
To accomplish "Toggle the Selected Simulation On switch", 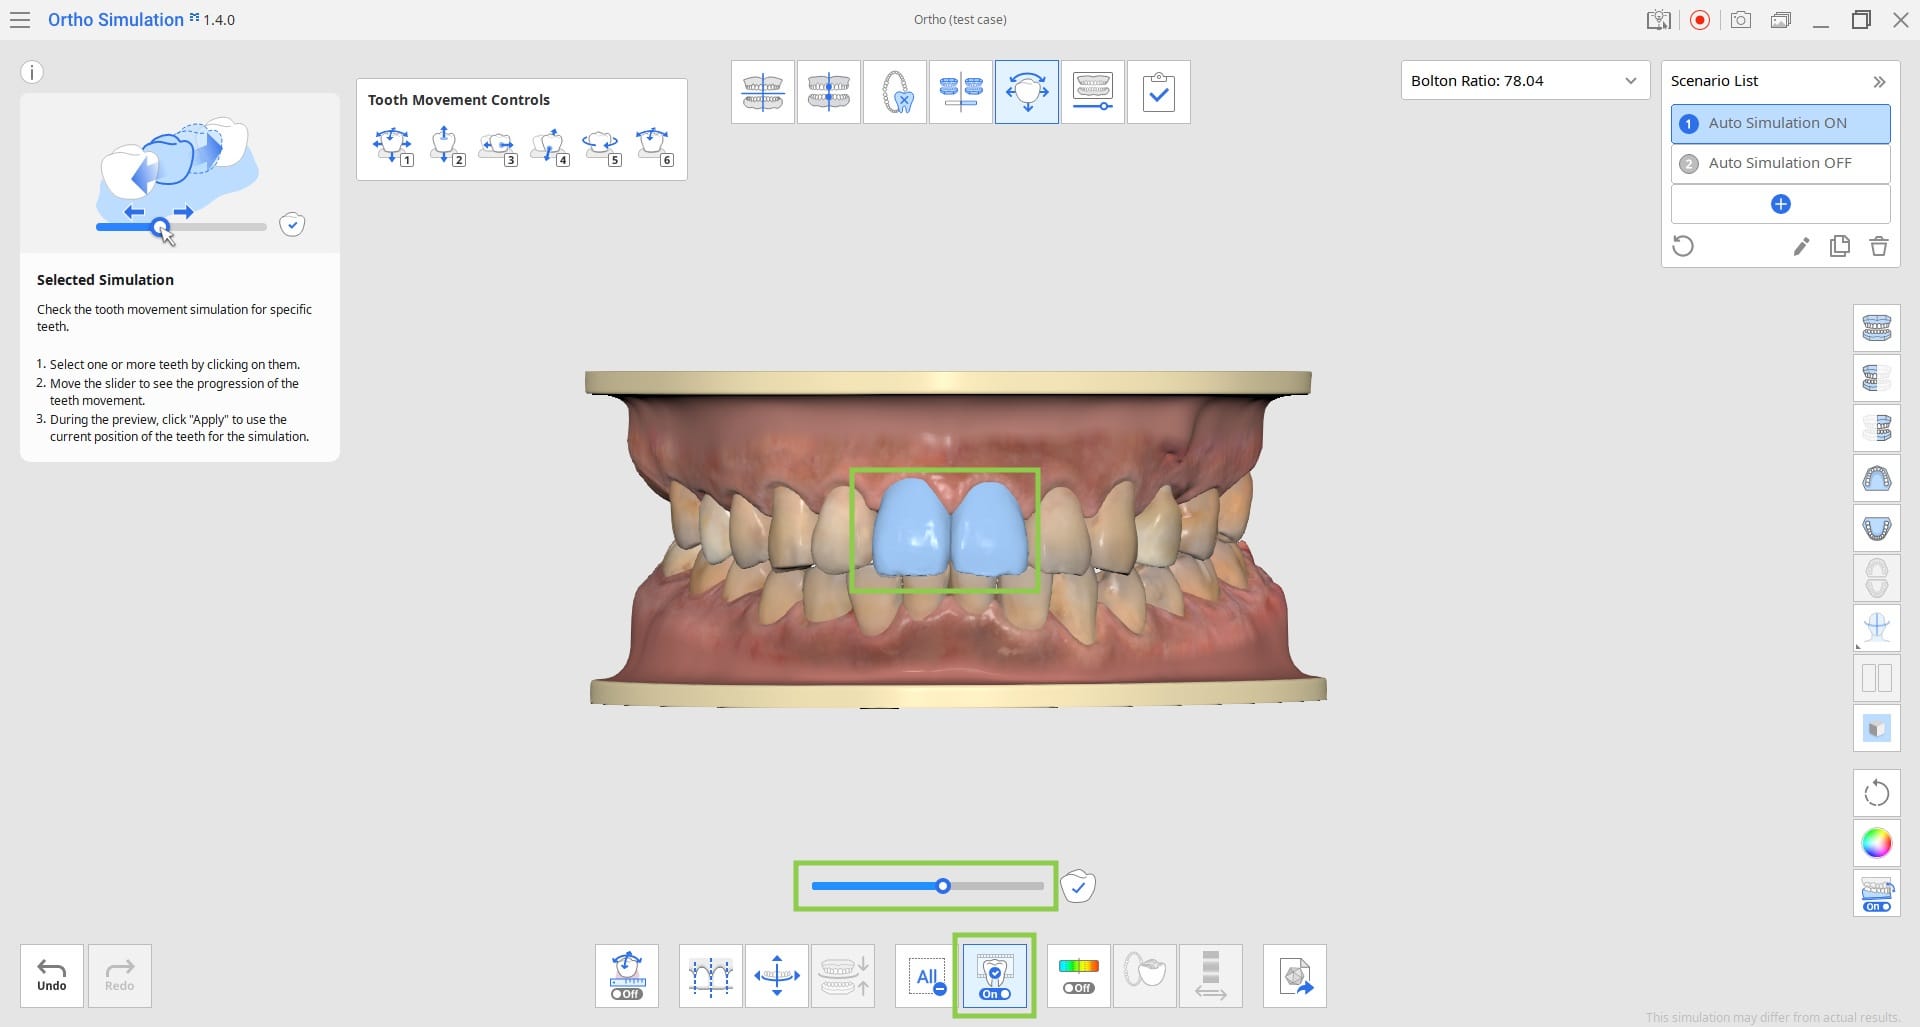I will [x=994, y=976].
